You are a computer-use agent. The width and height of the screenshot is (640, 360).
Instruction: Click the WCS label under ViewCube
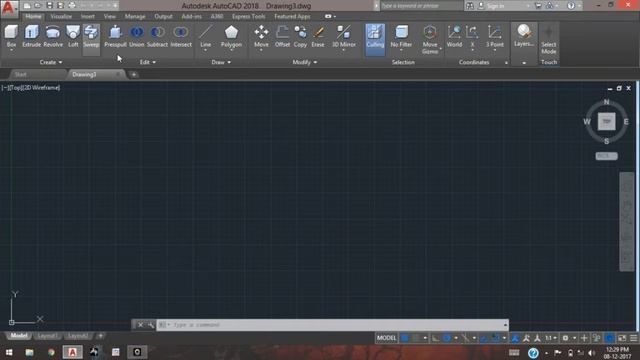606,156
